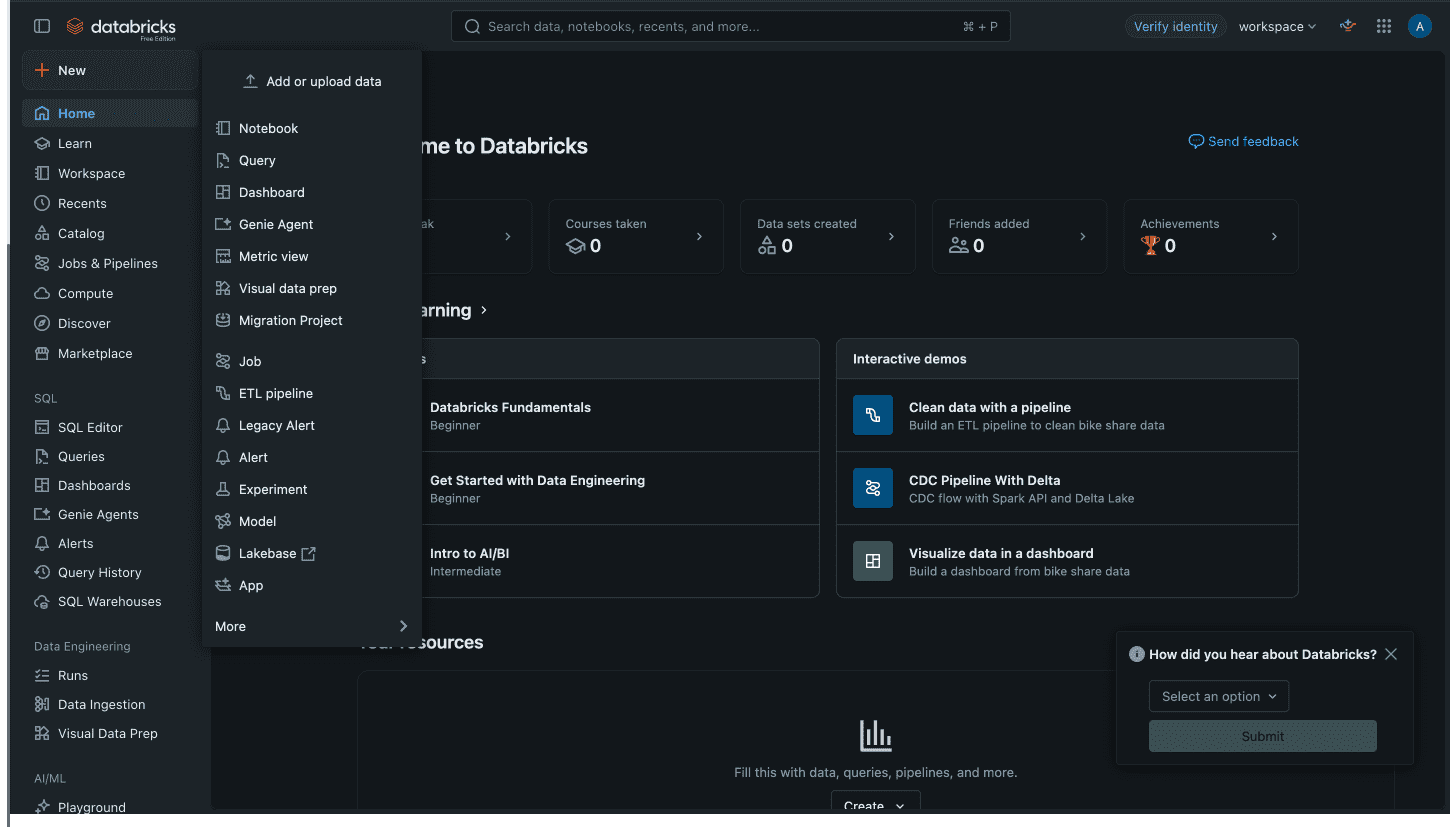1450x827 pixels.
Task: Click the Marketplace icon in sidebar
Action: pos(42,353)
